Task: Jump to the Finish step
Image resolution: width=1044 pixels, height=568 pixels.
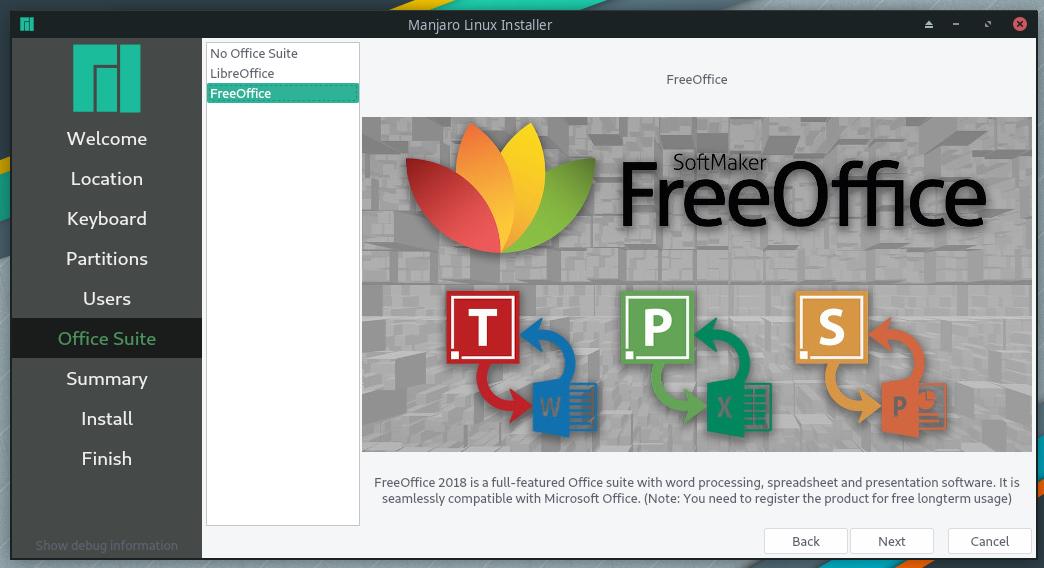Action: pyautogui.click(x=107, y=458)
